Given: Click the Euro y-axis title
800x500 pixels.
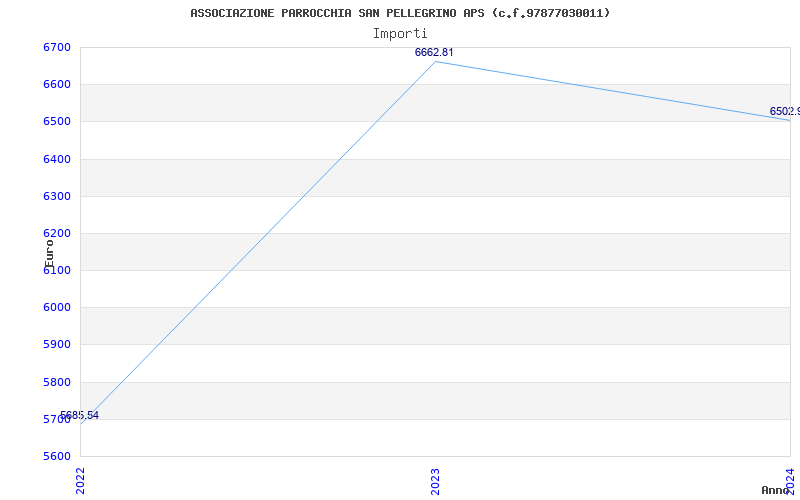Looking at the screenshot, I should click(49, 254).
